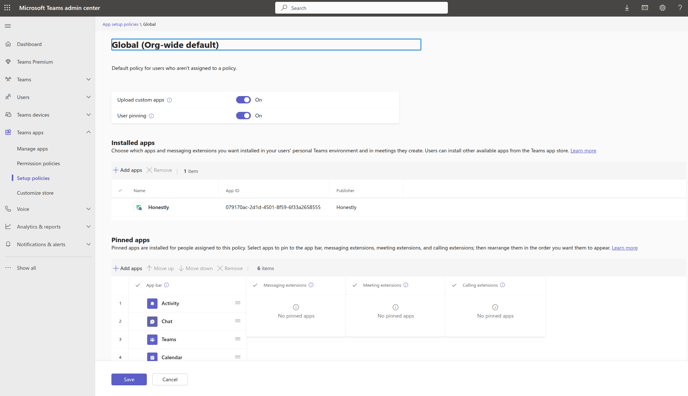Expand Analytics & reports section

pyautogui.click(x=88, y=226)
